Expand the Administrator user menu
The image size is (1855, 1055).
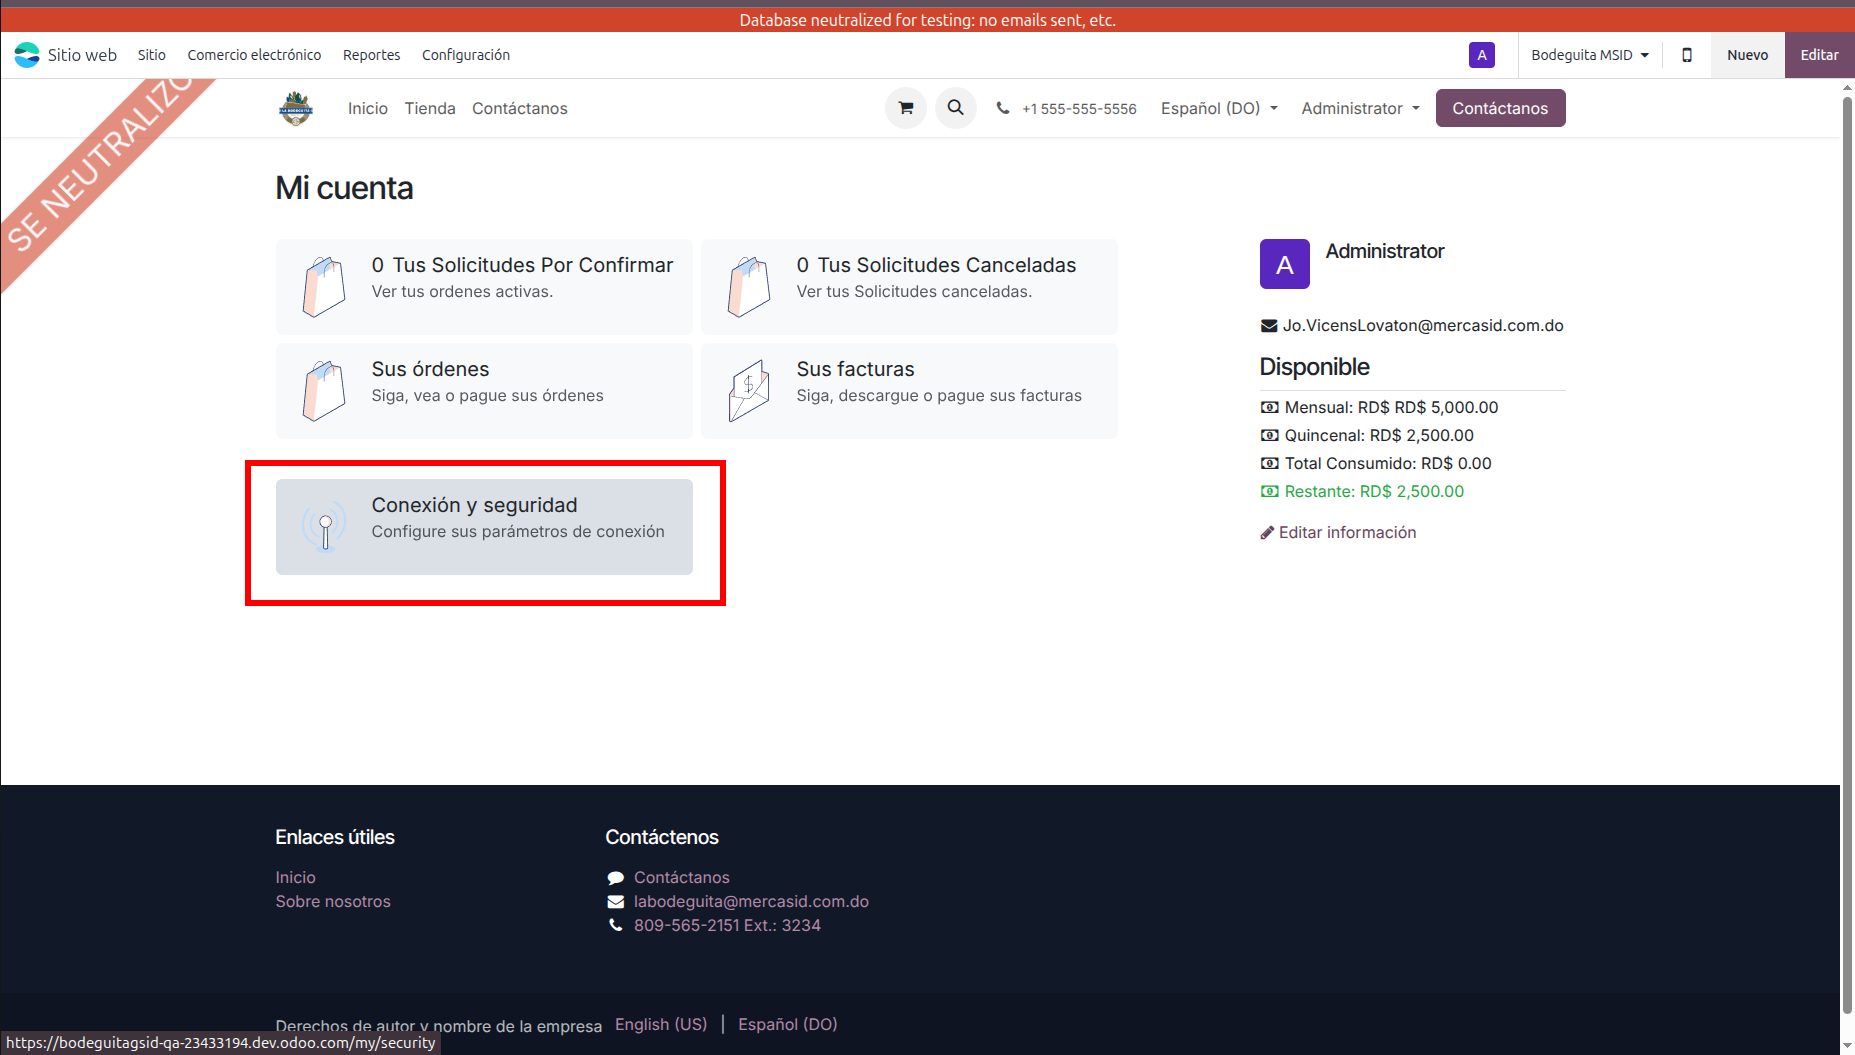1359,108
